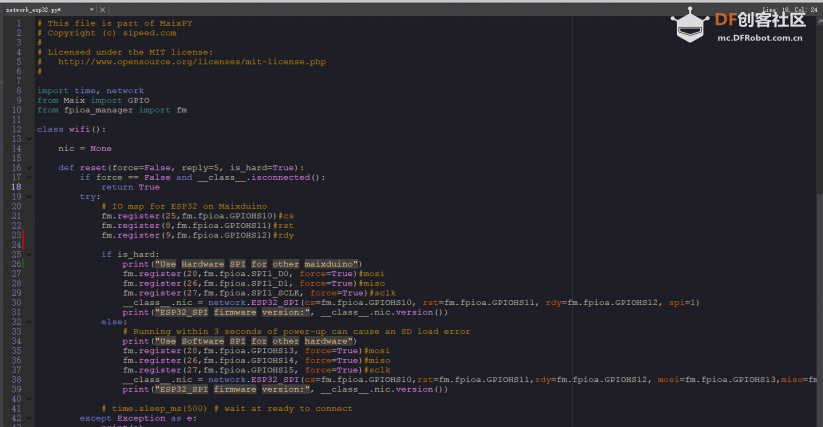Click the scroll-up arrow of vertical scrollbar
The image size is (823, 427).
[820, 20]
